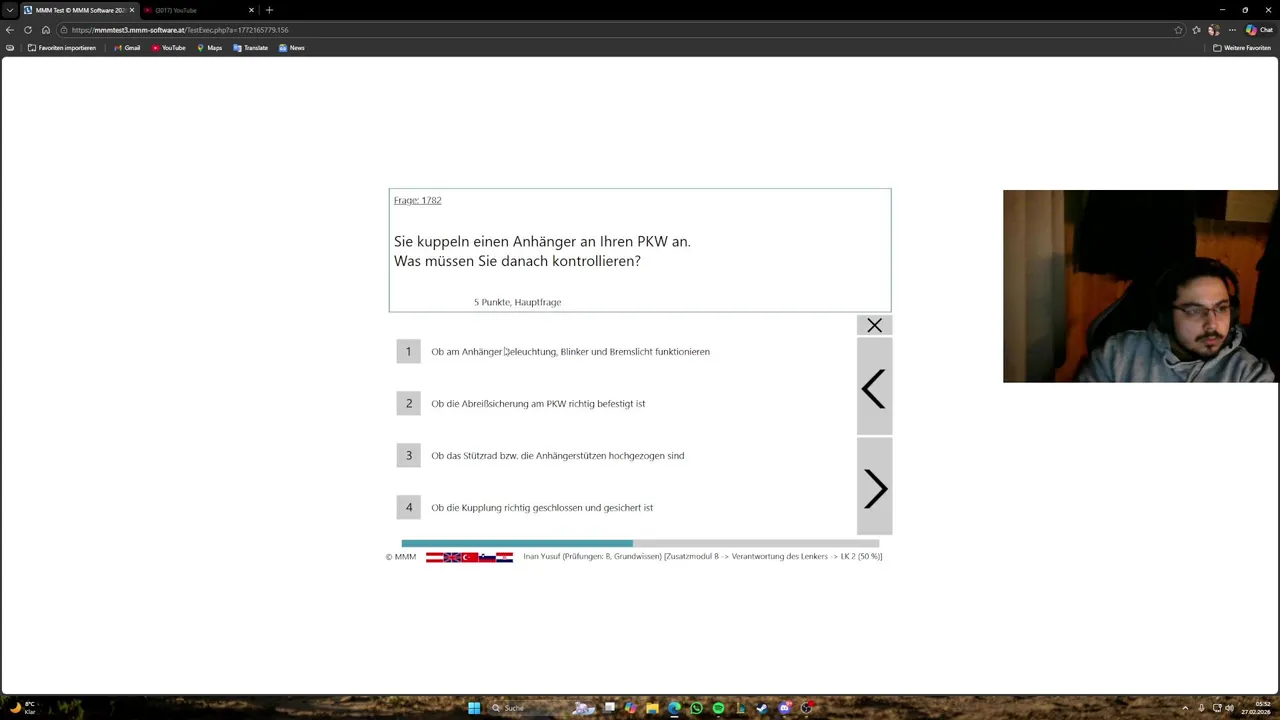Open the volume control in tray
The height and width of the screenshot is (720, 1280).
click(1230, 708)
